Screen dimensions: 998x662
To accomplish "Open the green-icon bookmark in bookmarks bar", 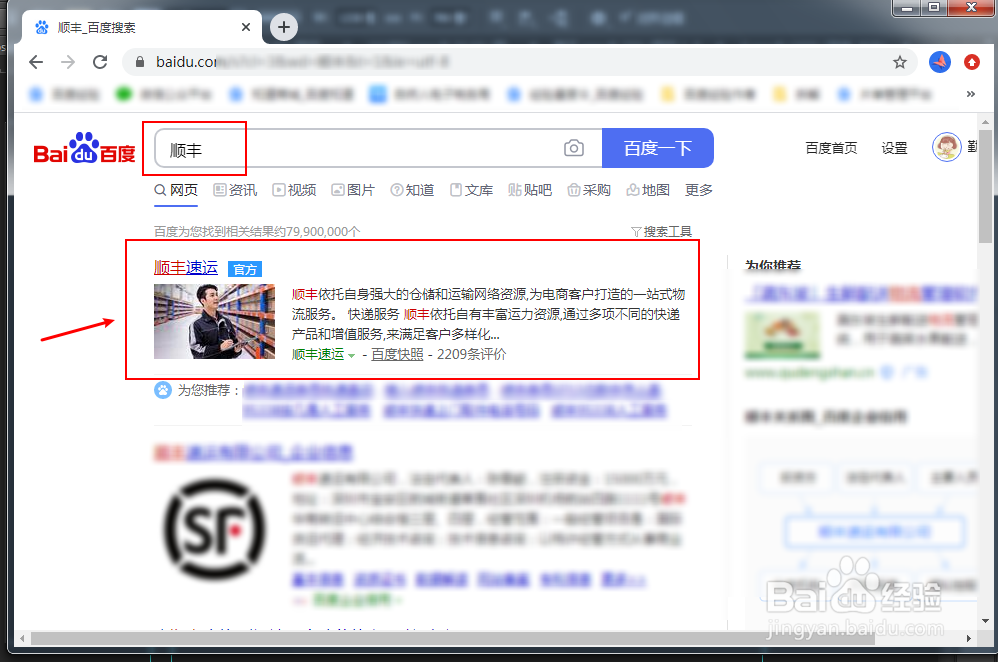I will [164, 94].
